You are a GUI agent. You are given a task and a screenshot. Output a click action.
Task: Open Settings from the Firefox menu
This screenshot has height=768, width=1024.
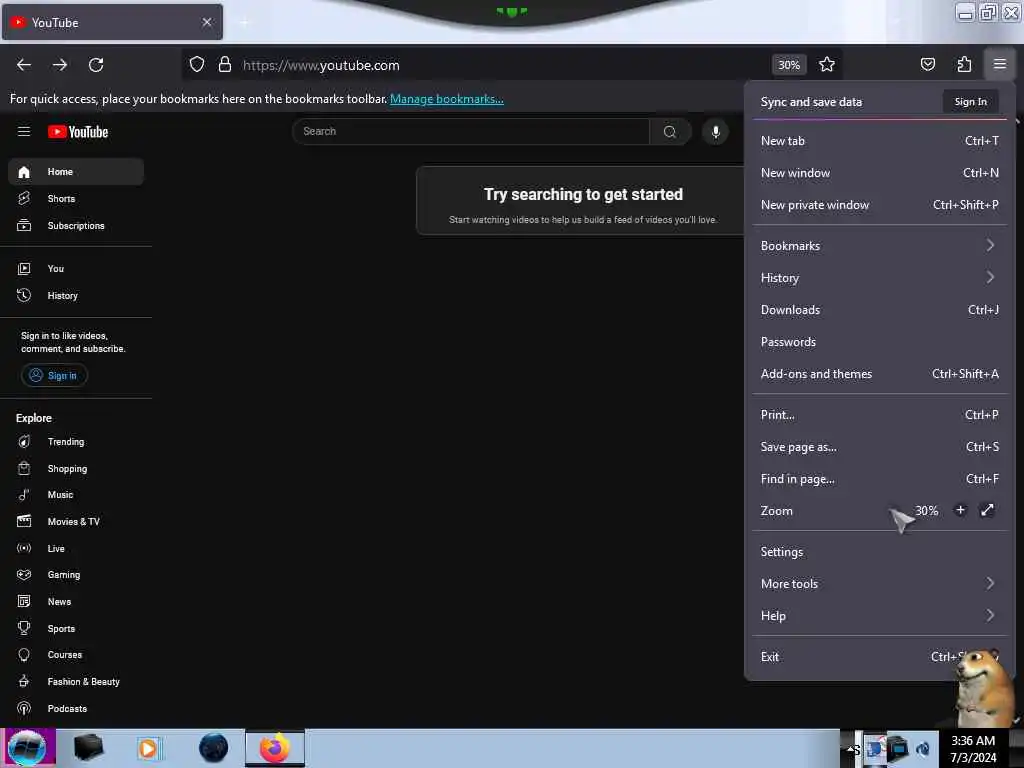click(x=879, y=552)
